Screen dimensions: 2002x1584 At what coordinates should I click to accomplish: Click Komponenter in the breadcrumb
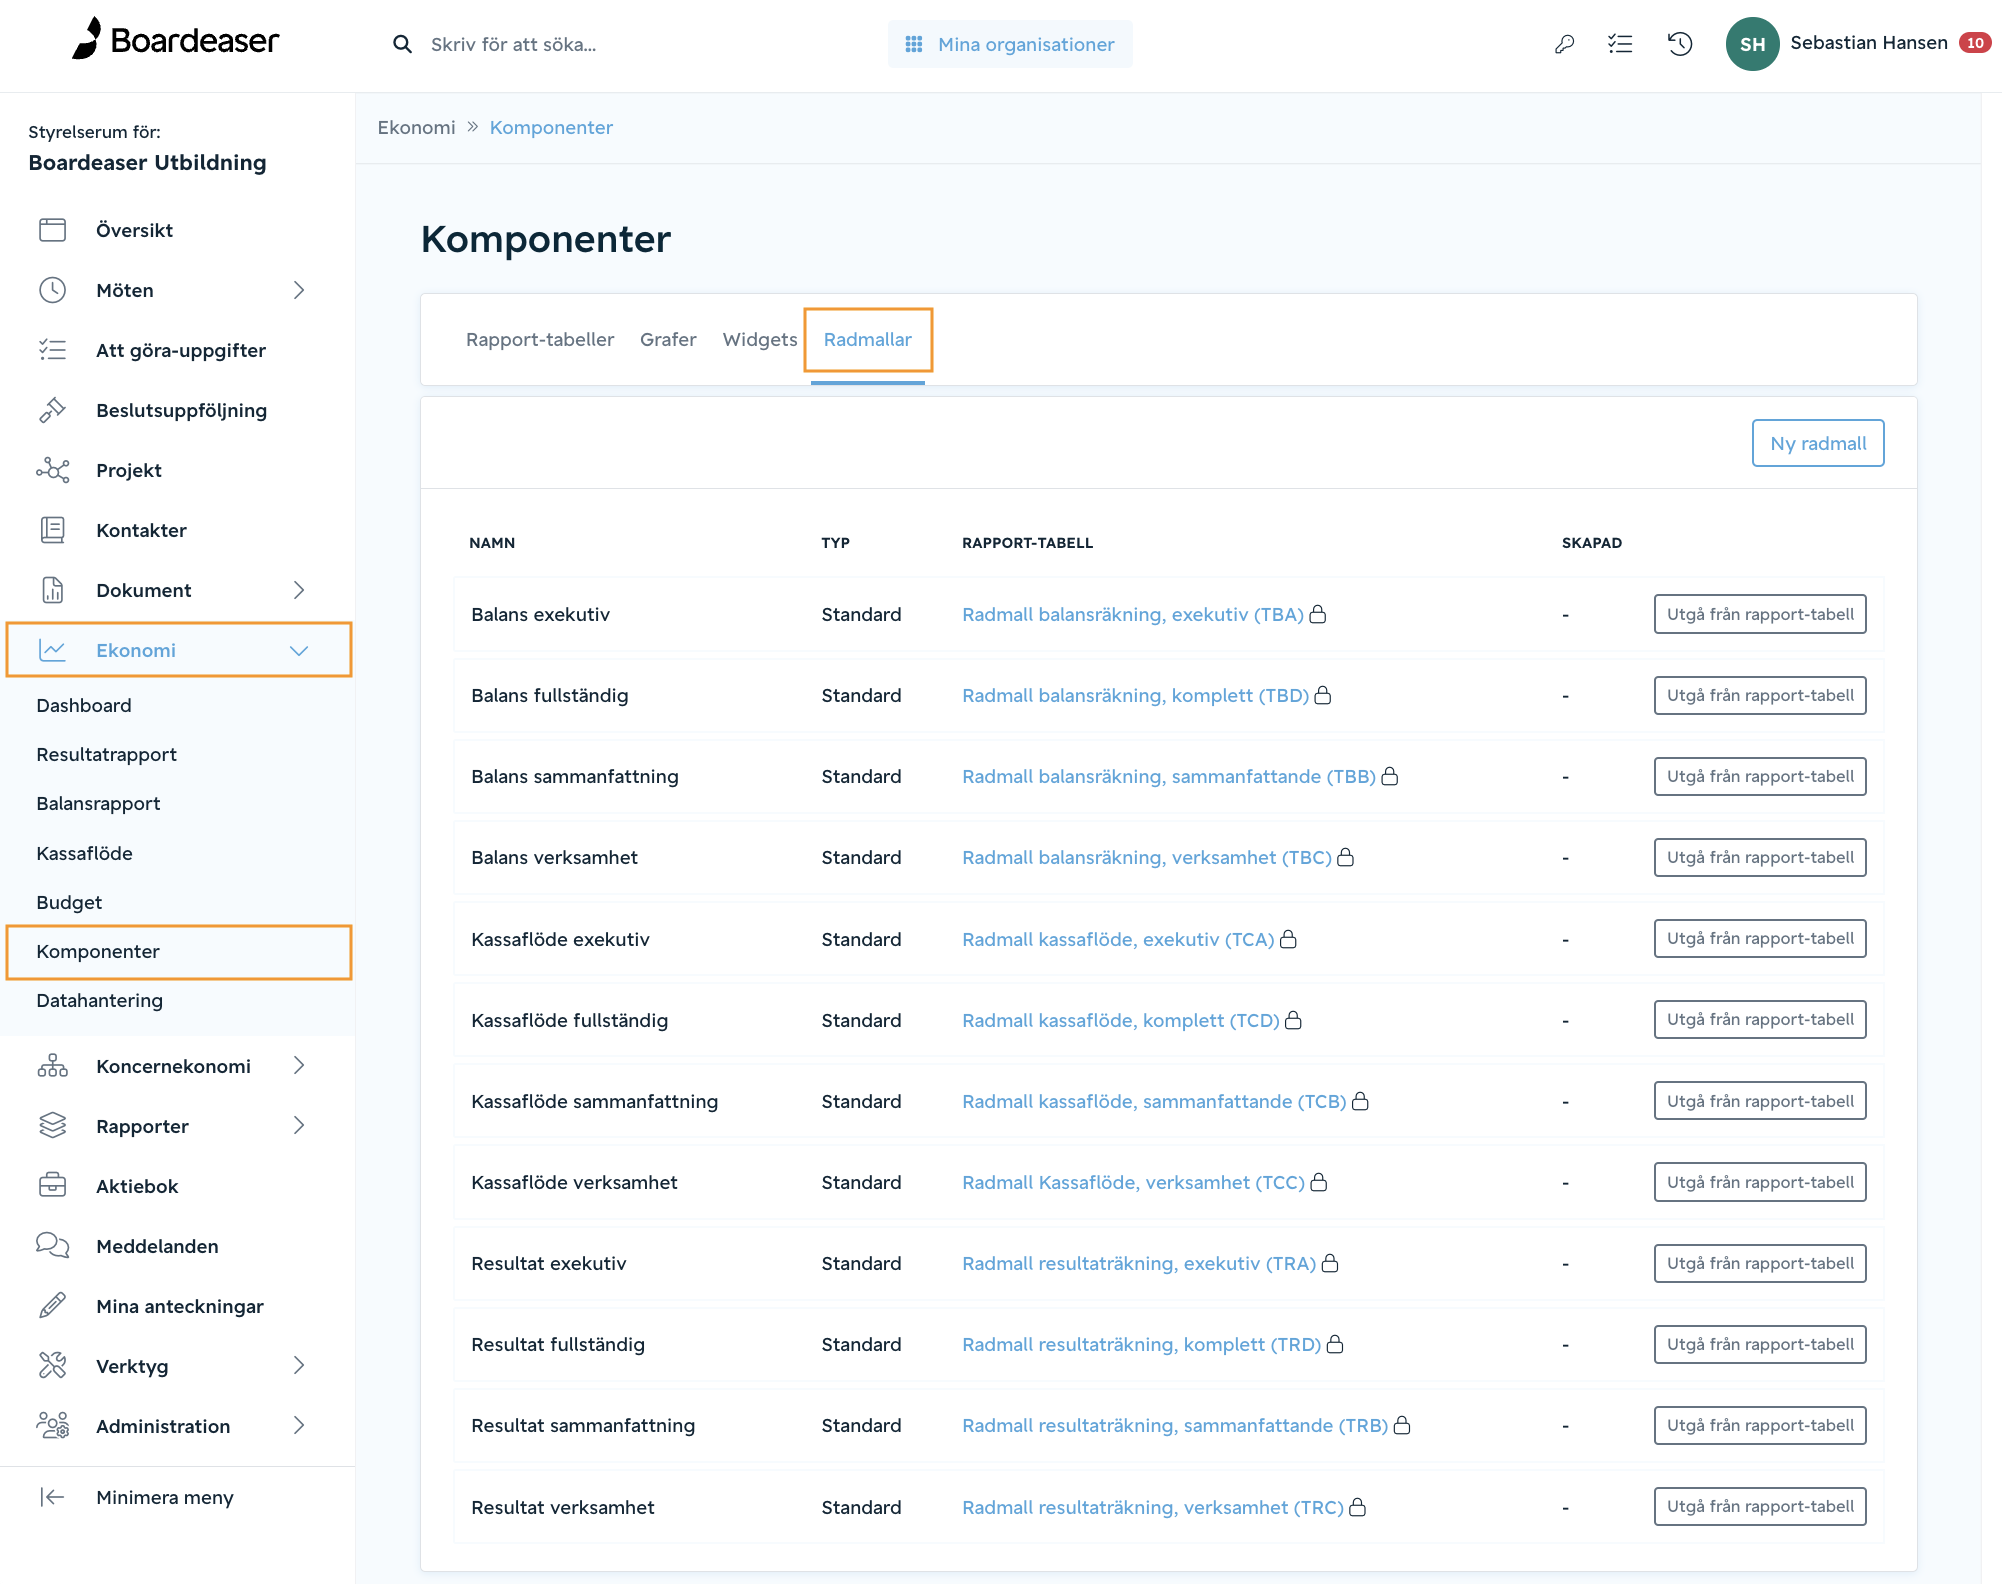point(551,127)
